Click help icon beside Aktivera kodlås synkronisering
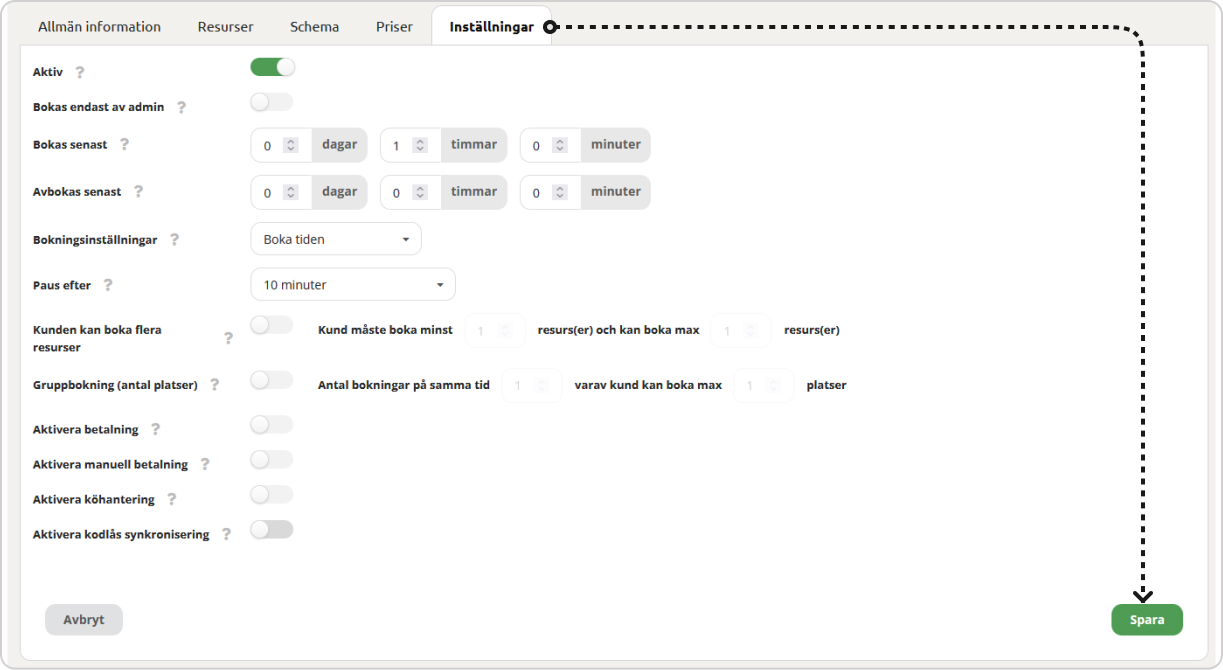 [x=226, y=534]
